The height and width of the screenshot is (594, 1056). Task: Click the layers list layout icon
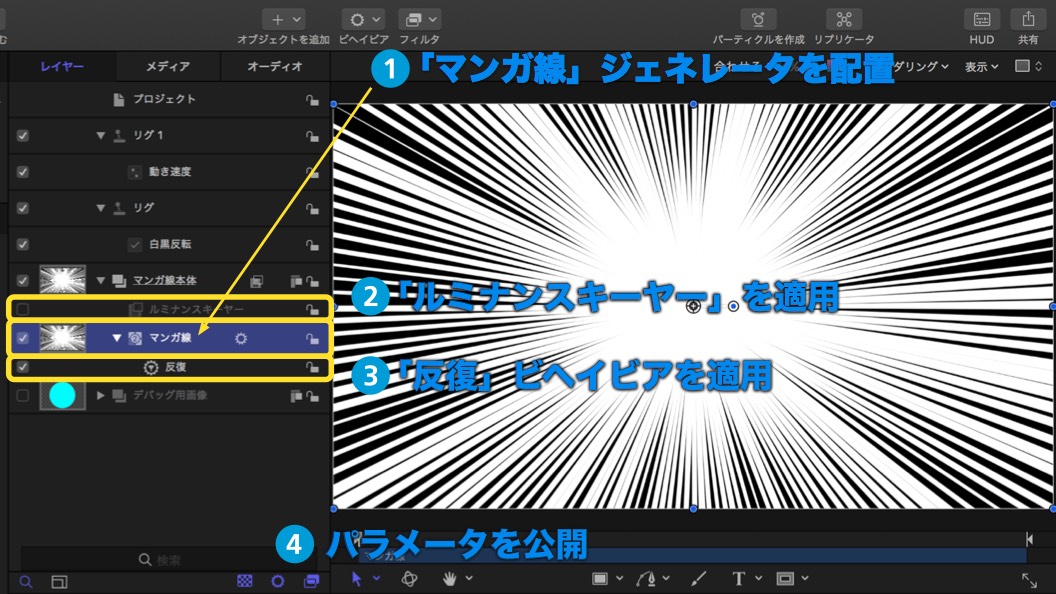point(59,582)
